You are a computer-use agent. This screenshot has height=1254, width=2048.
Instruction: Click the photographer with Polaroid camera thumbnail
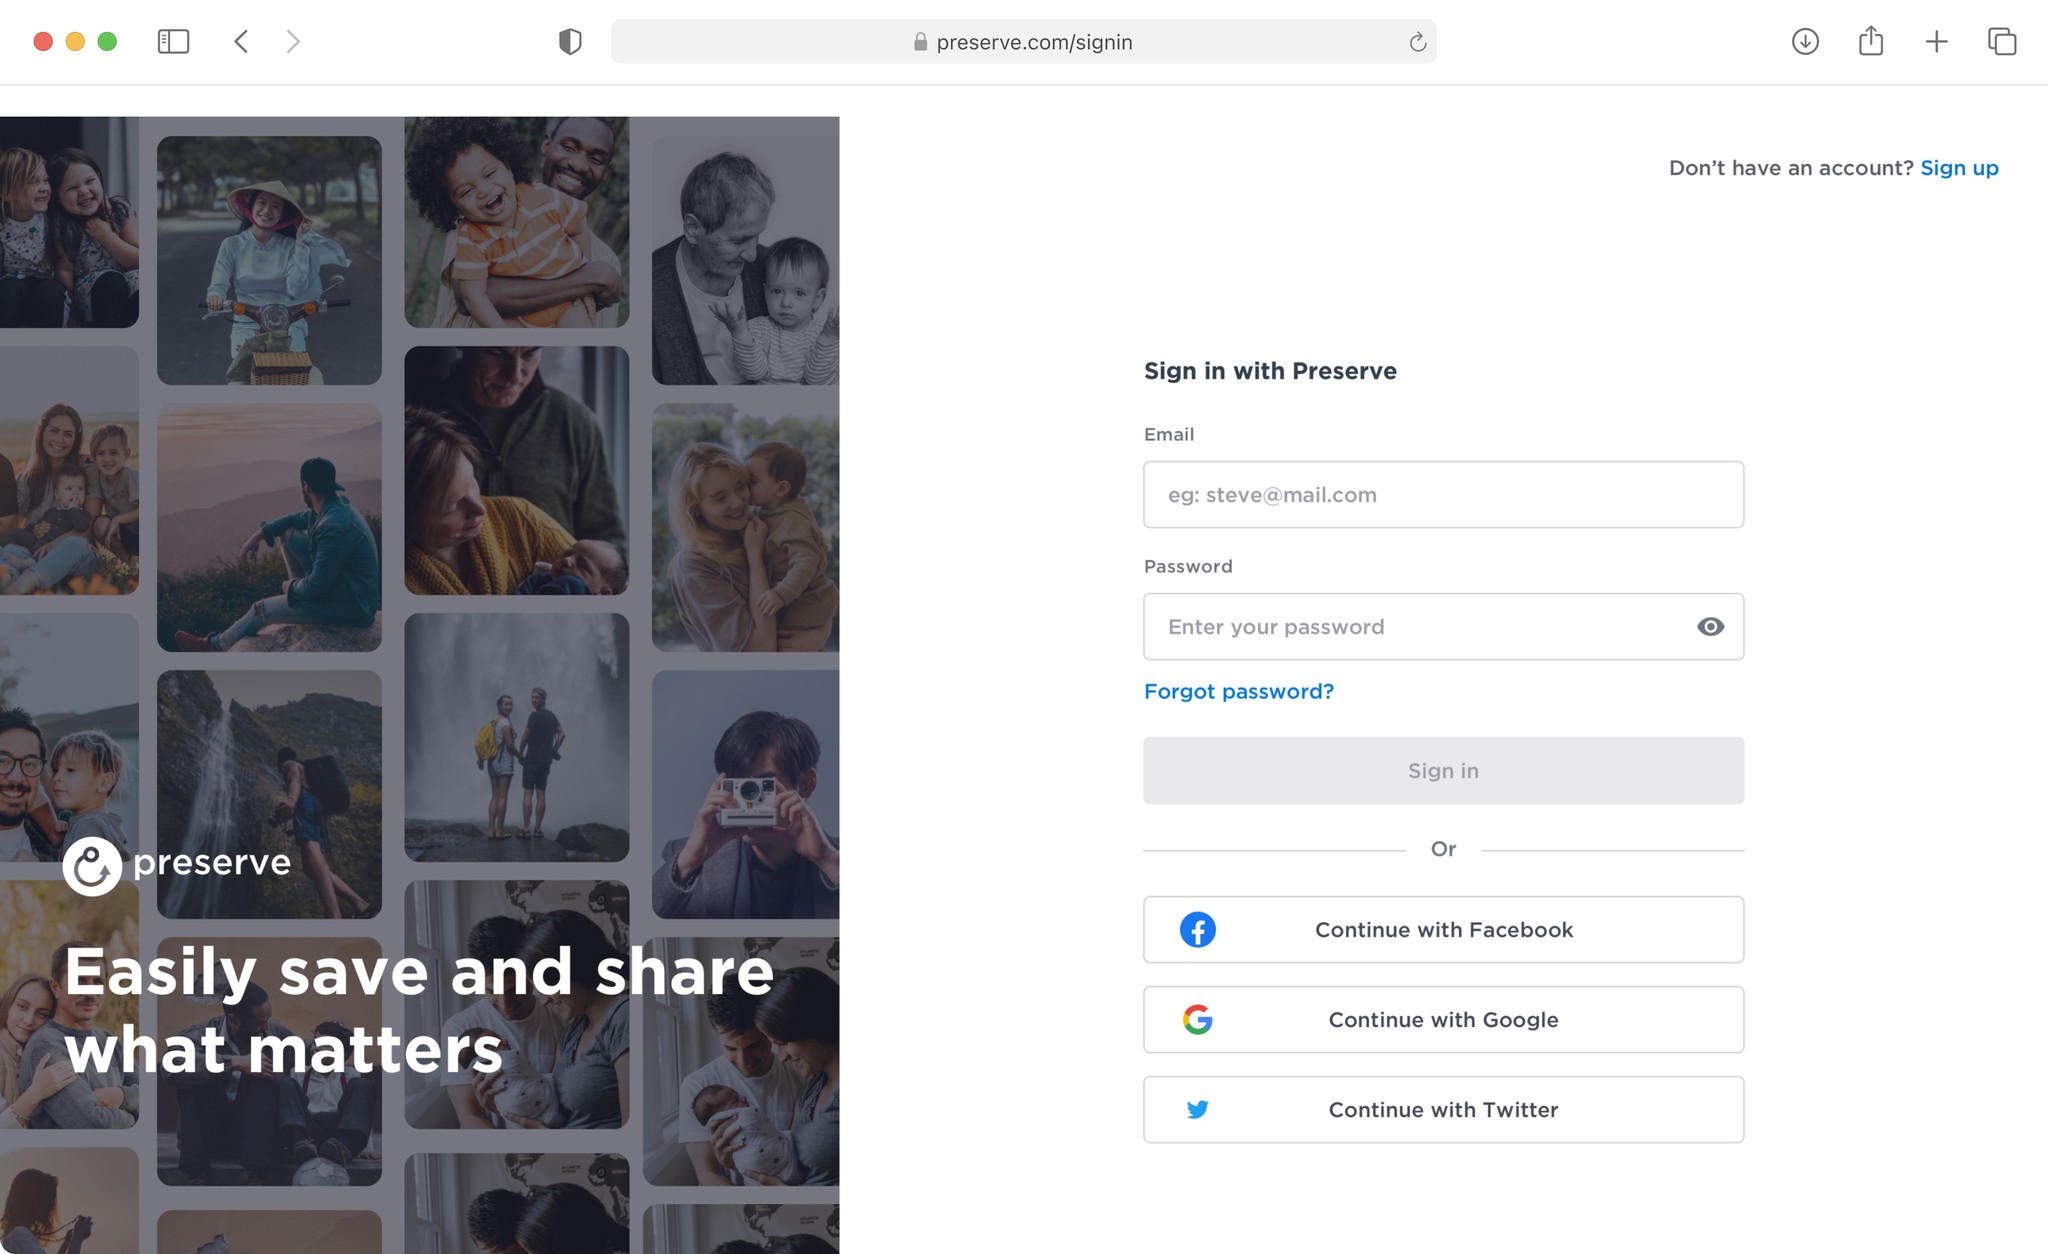tap(745, 794)
